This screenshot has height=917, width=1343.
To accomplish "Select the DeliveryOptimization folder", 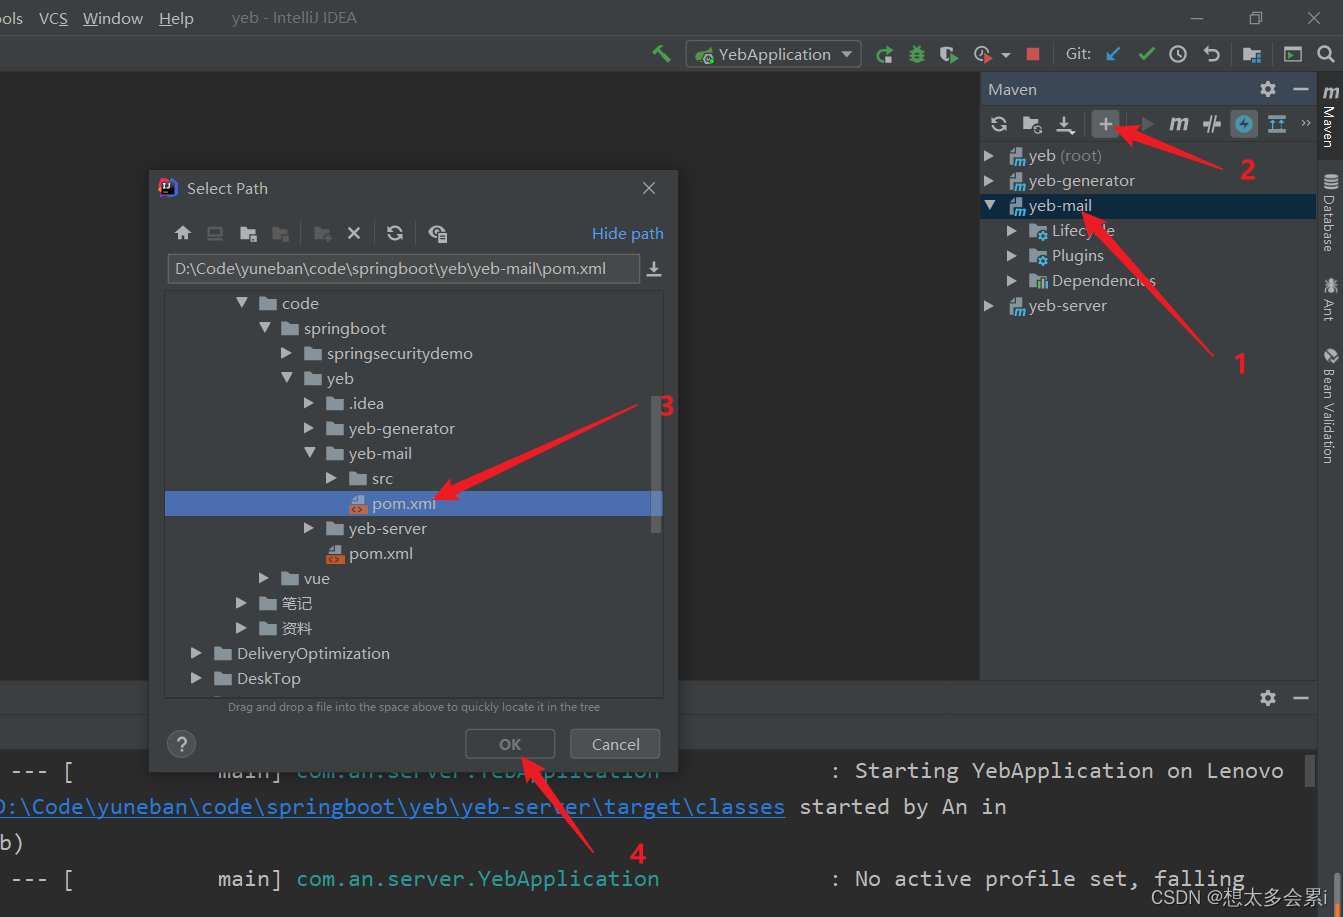I will 313,653.
